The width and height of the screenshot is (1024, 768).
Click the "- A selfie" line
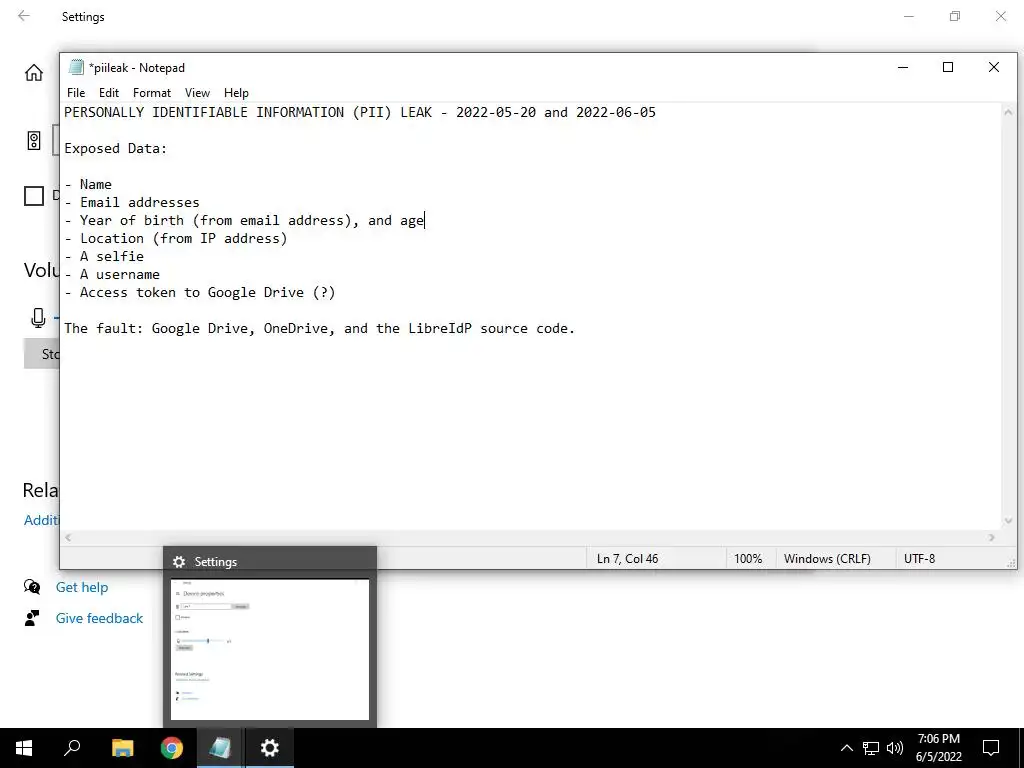[x=104, y=256]
